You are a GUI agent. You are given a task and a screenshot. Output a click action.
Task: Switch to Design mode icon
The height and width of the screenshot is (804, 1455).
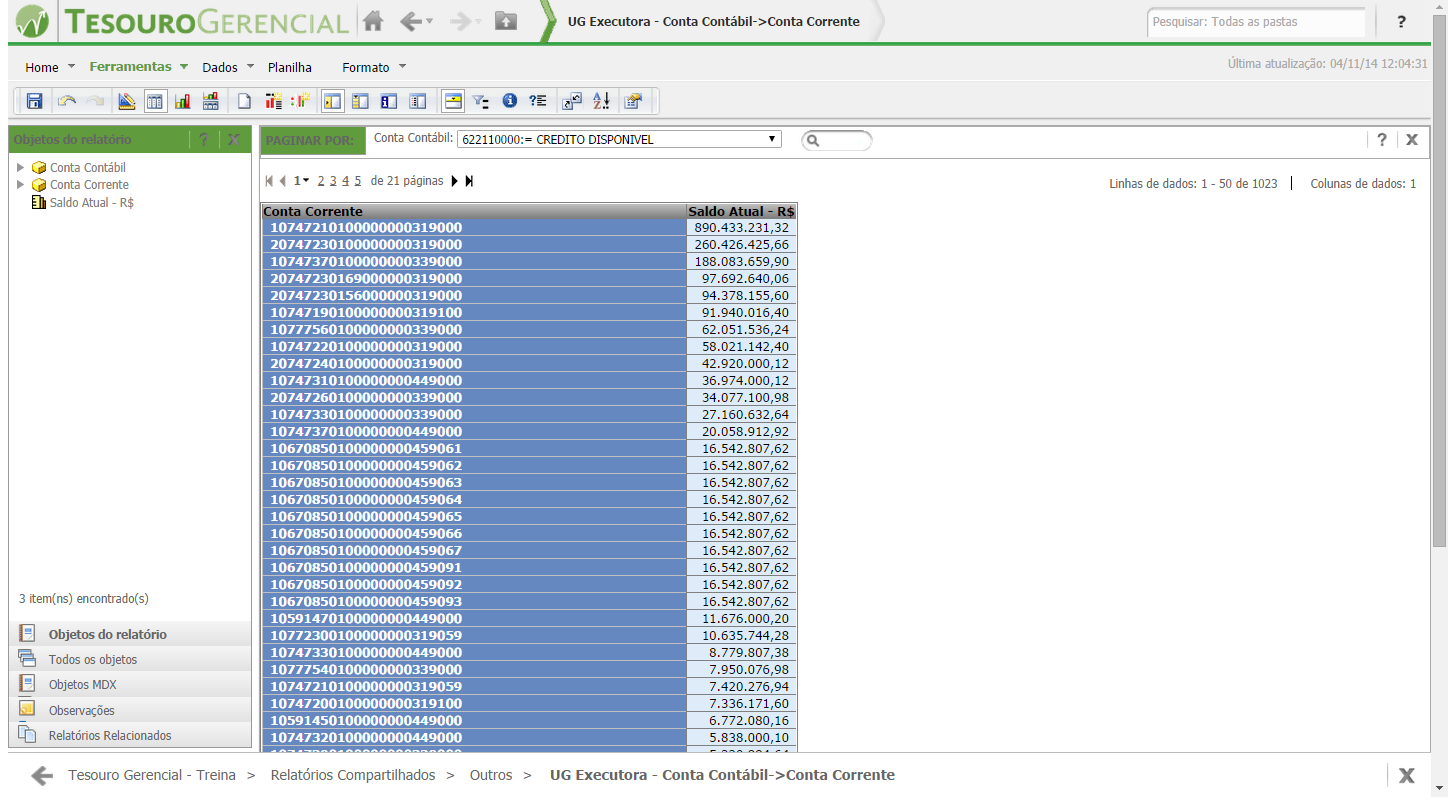[x=126, y=101]
